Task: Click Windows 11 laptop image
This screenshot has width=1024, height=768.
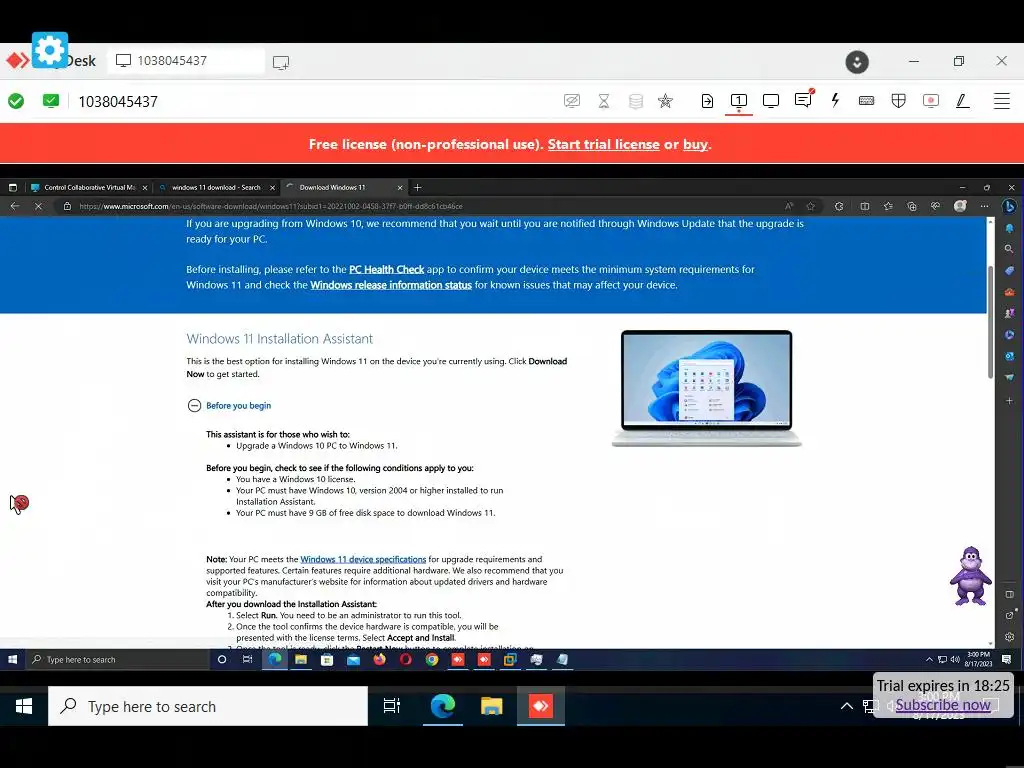Action: coord(707,388)
